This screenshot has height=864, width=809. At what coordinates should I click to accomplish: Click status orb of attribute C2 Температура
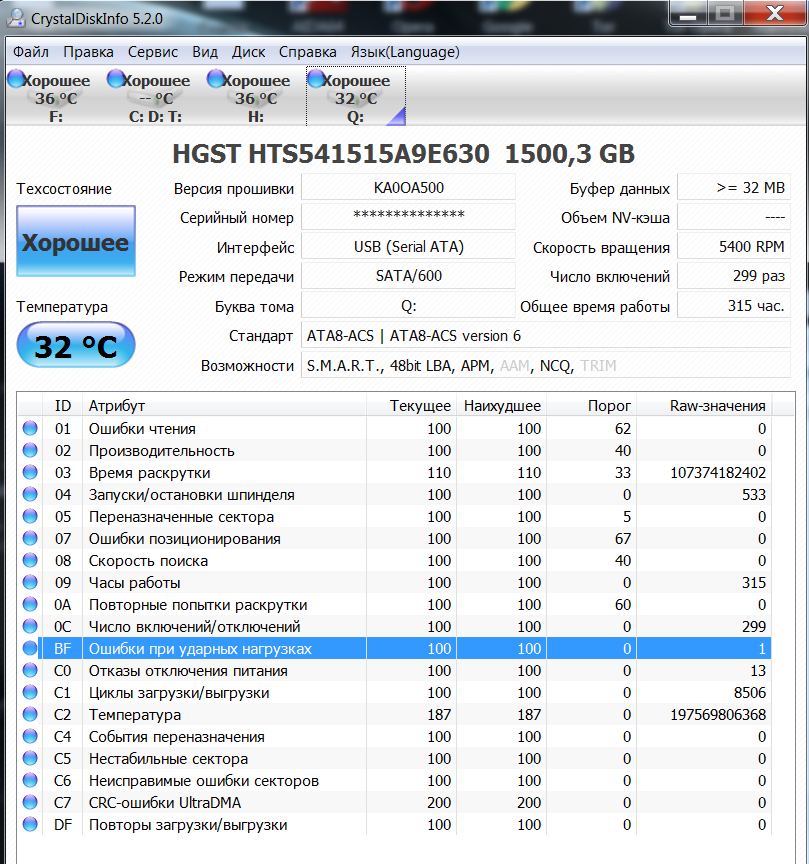pyautogui.click(x=30, y=715)
